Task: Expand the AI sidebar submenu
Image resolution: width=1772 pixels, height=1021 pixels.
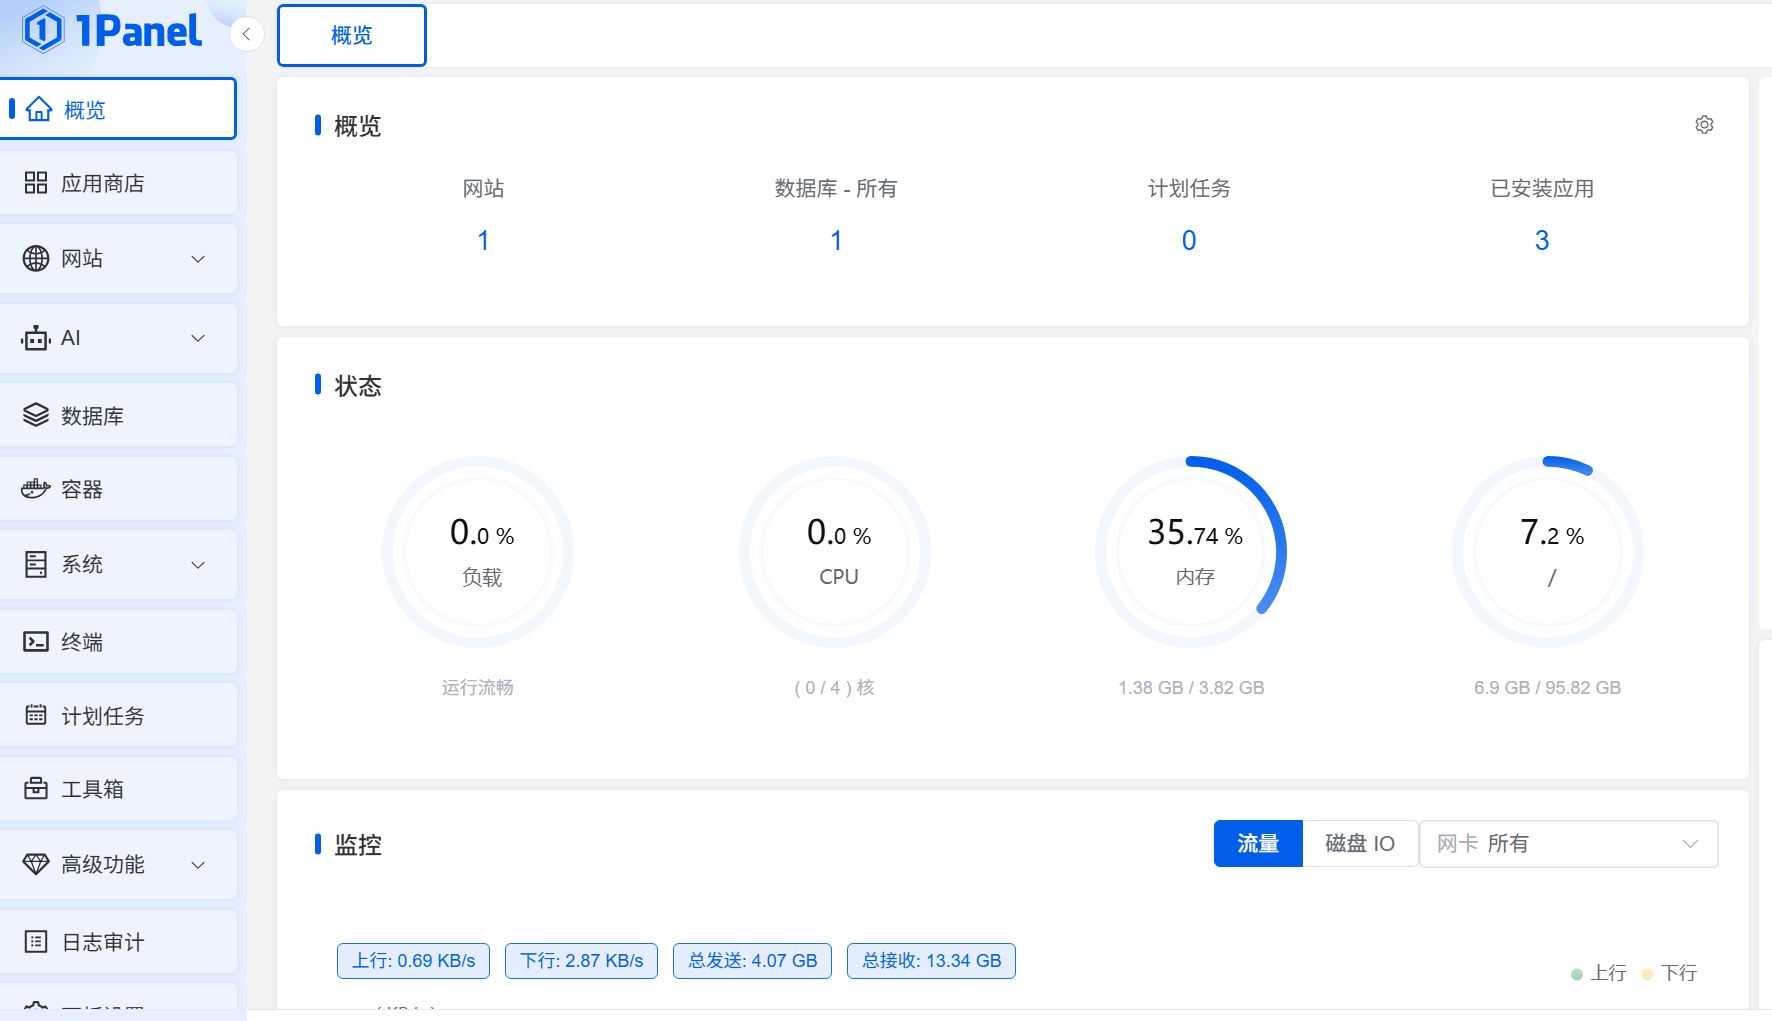Action: (x=198, y=338)
